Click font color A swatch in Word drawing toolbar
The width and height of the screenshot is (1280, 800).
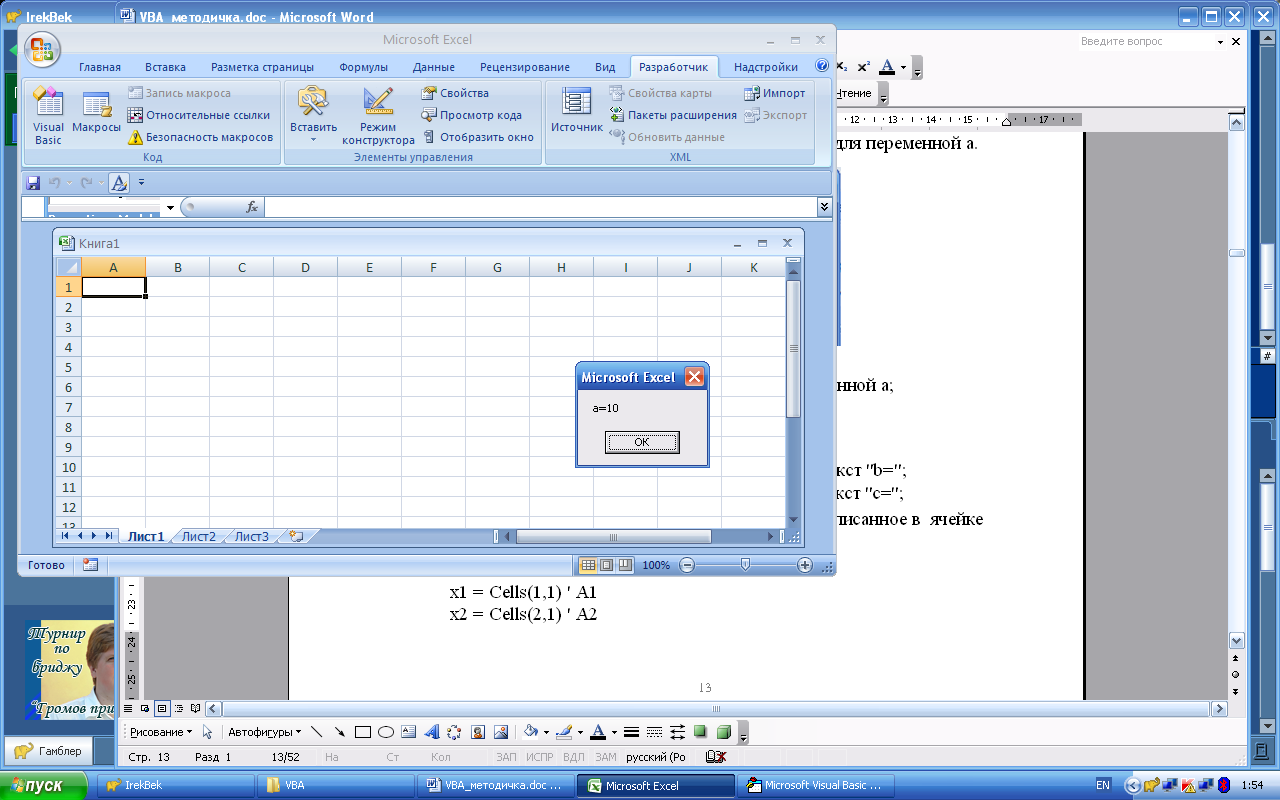pyautogui.click(x=598, y=732)
